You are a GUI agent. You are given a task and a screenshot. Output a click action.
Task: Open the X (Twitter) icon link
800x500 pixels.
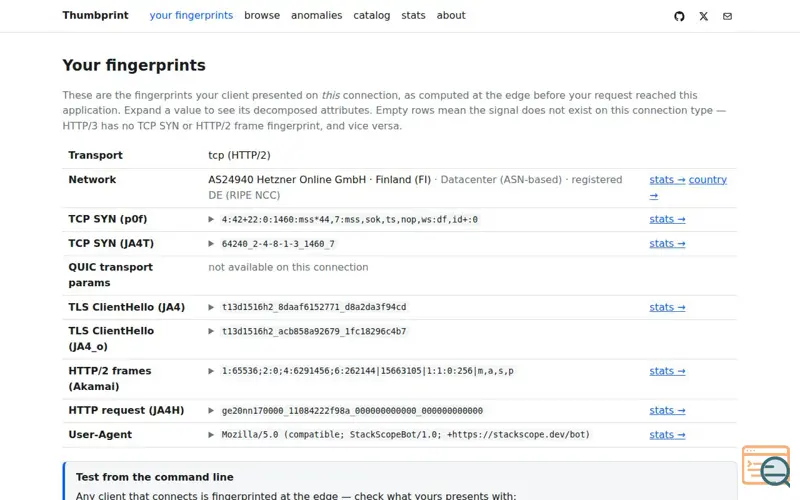pyautogui.click(x=704, y=16)
